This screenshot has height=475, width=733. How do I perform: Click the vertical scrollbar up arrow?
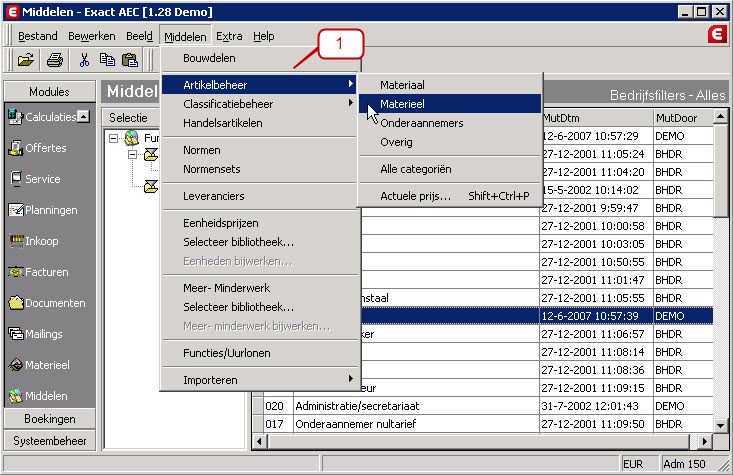(720, 116)
